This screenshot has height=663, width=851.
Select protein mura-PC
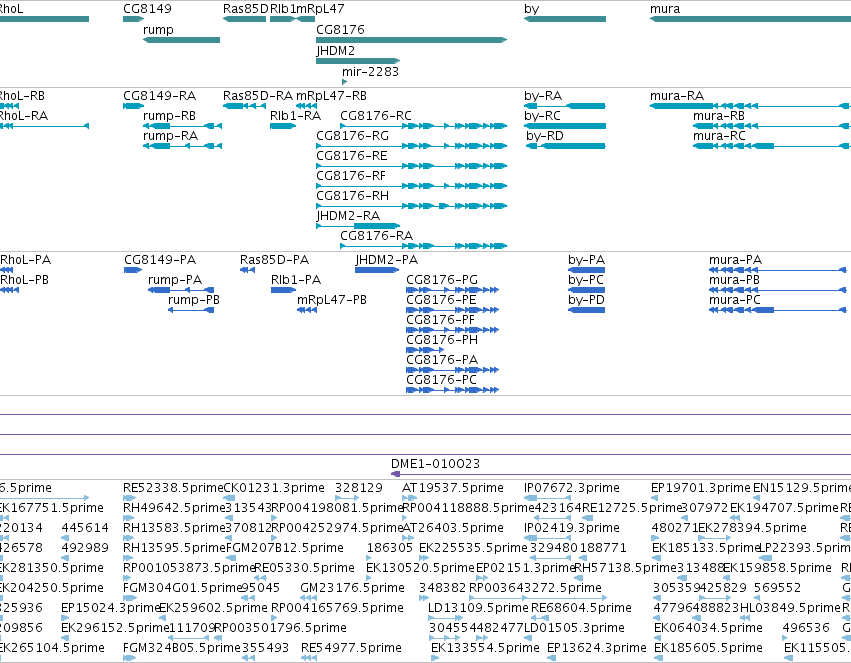[777, 310]
